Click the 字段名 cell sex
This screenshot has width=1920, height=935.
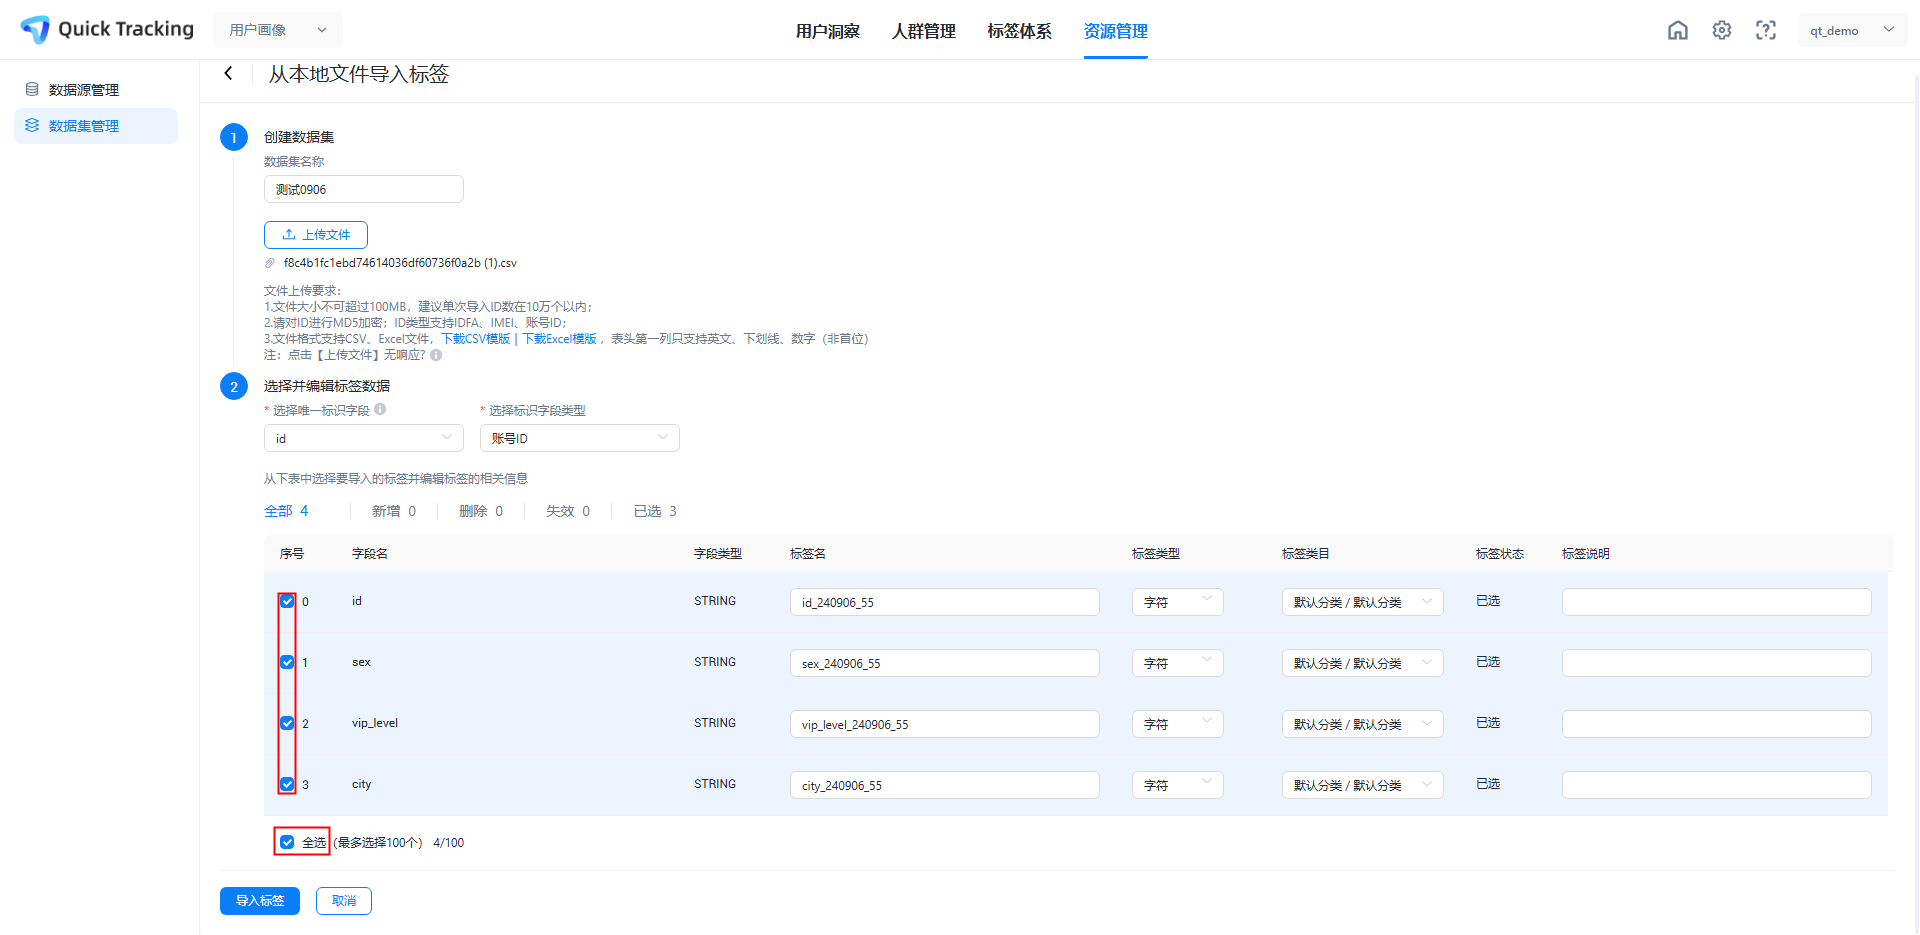pyautogui.click(x=361, y=662)
